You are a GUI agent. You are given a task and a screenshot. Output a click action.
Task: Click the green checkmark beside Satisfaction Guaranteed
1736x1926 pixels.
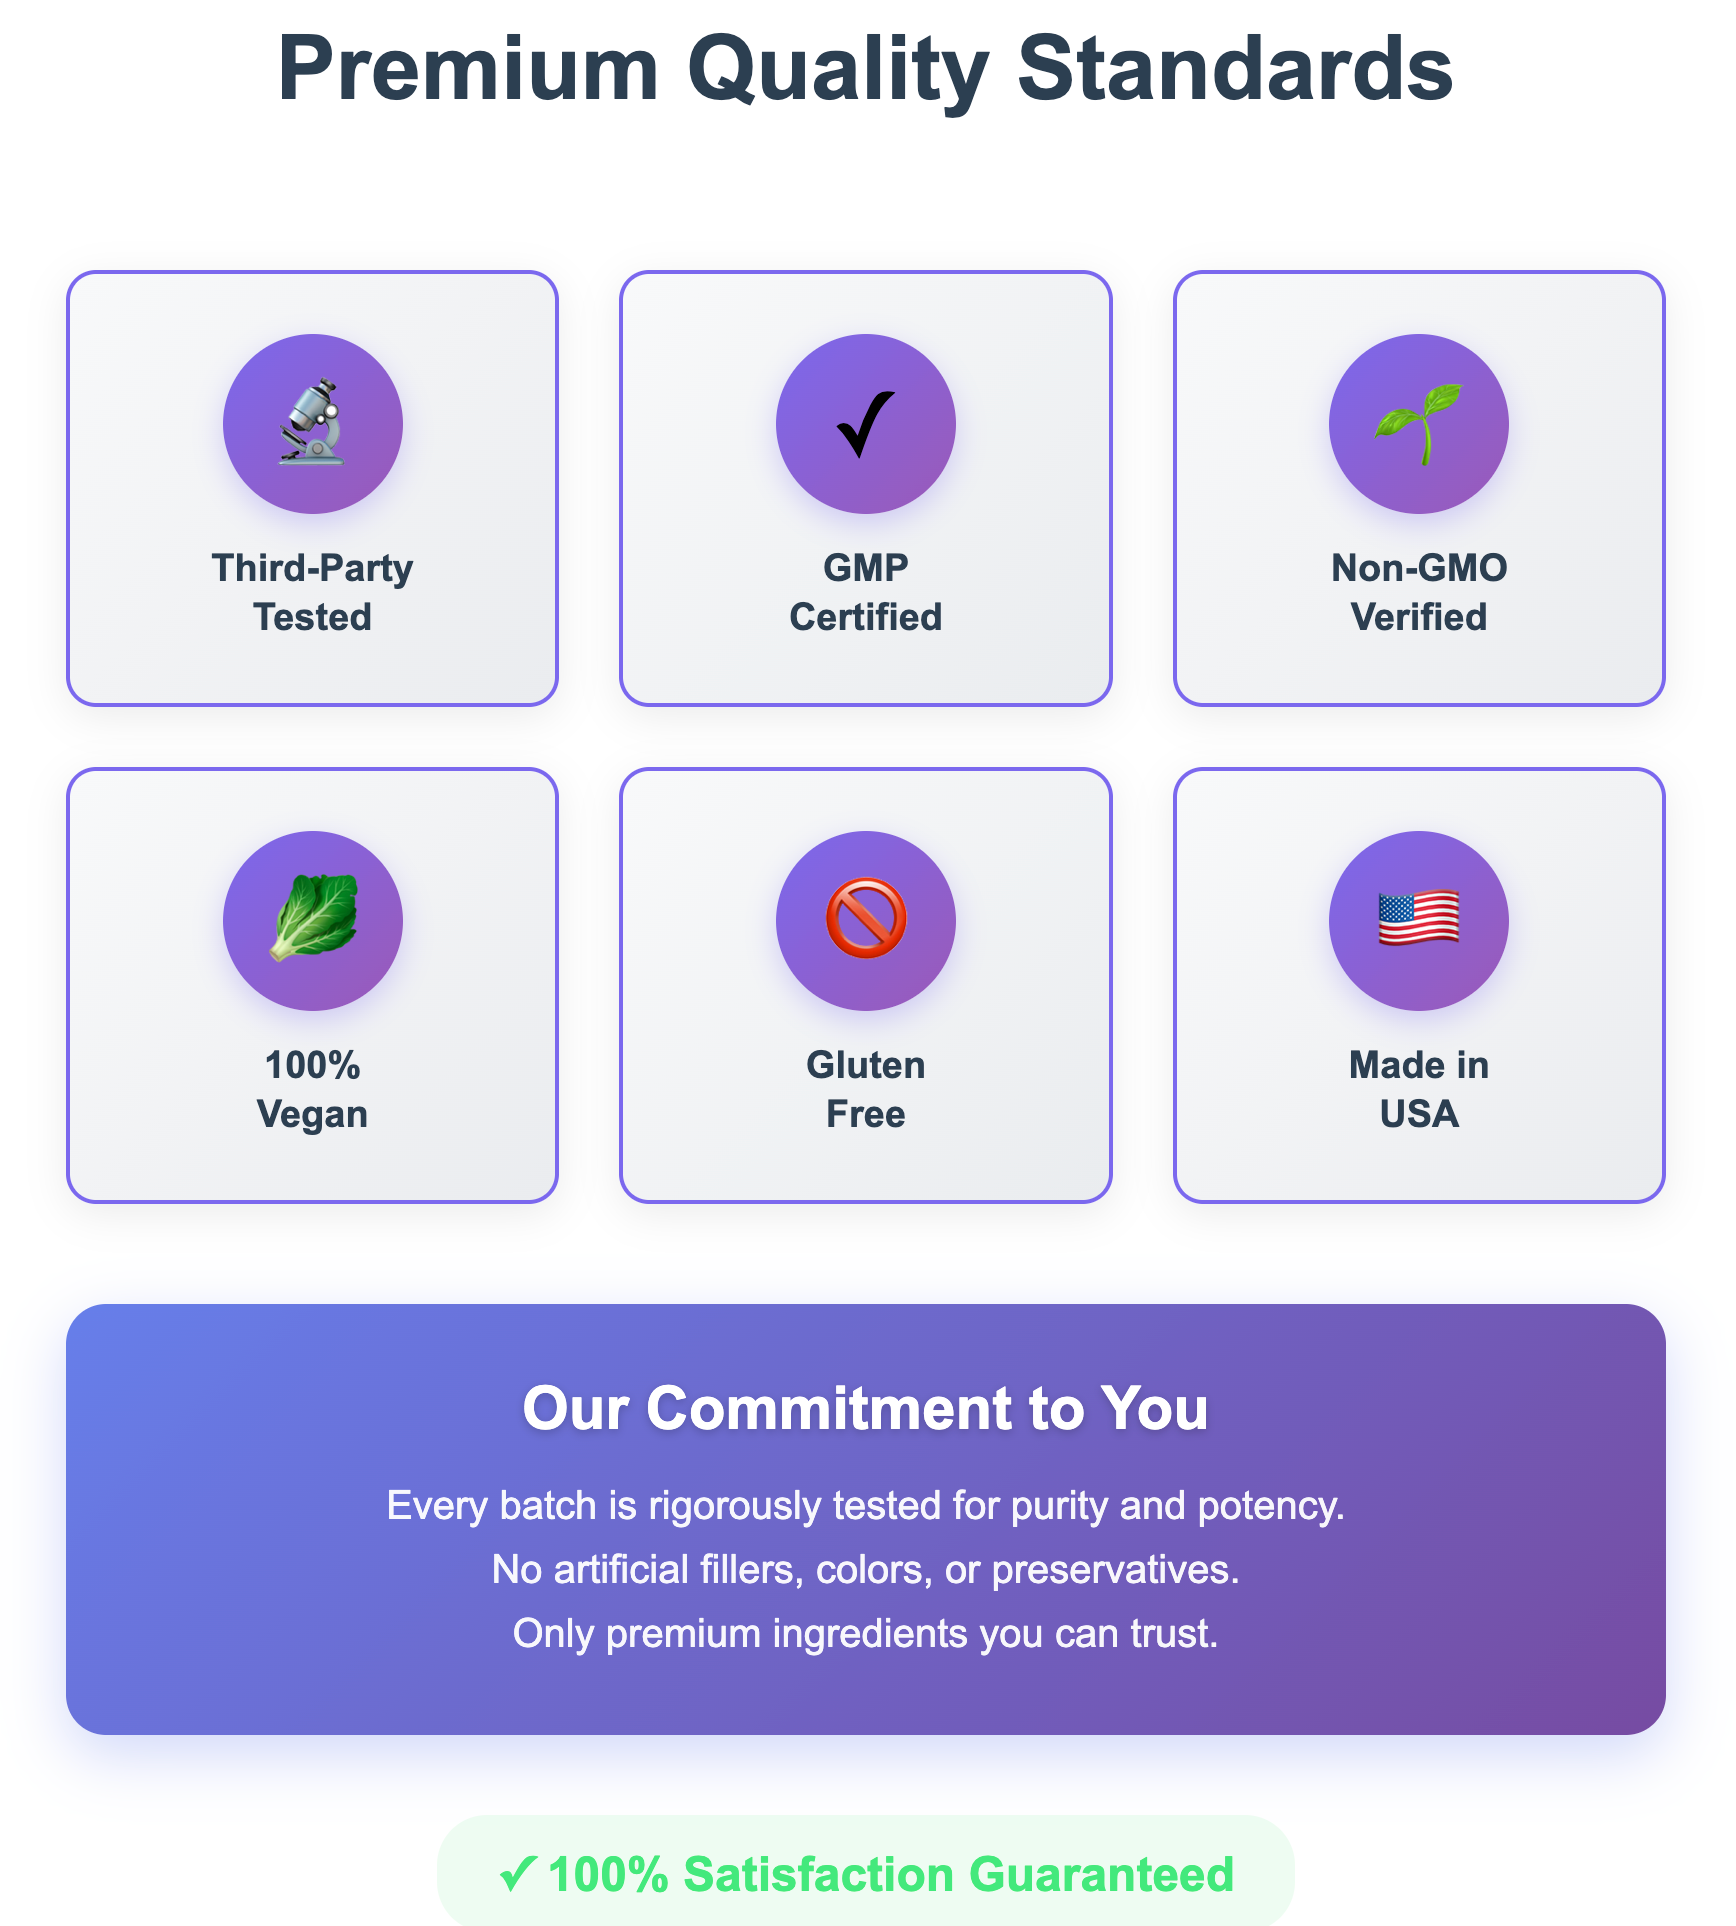point(518,1873)
